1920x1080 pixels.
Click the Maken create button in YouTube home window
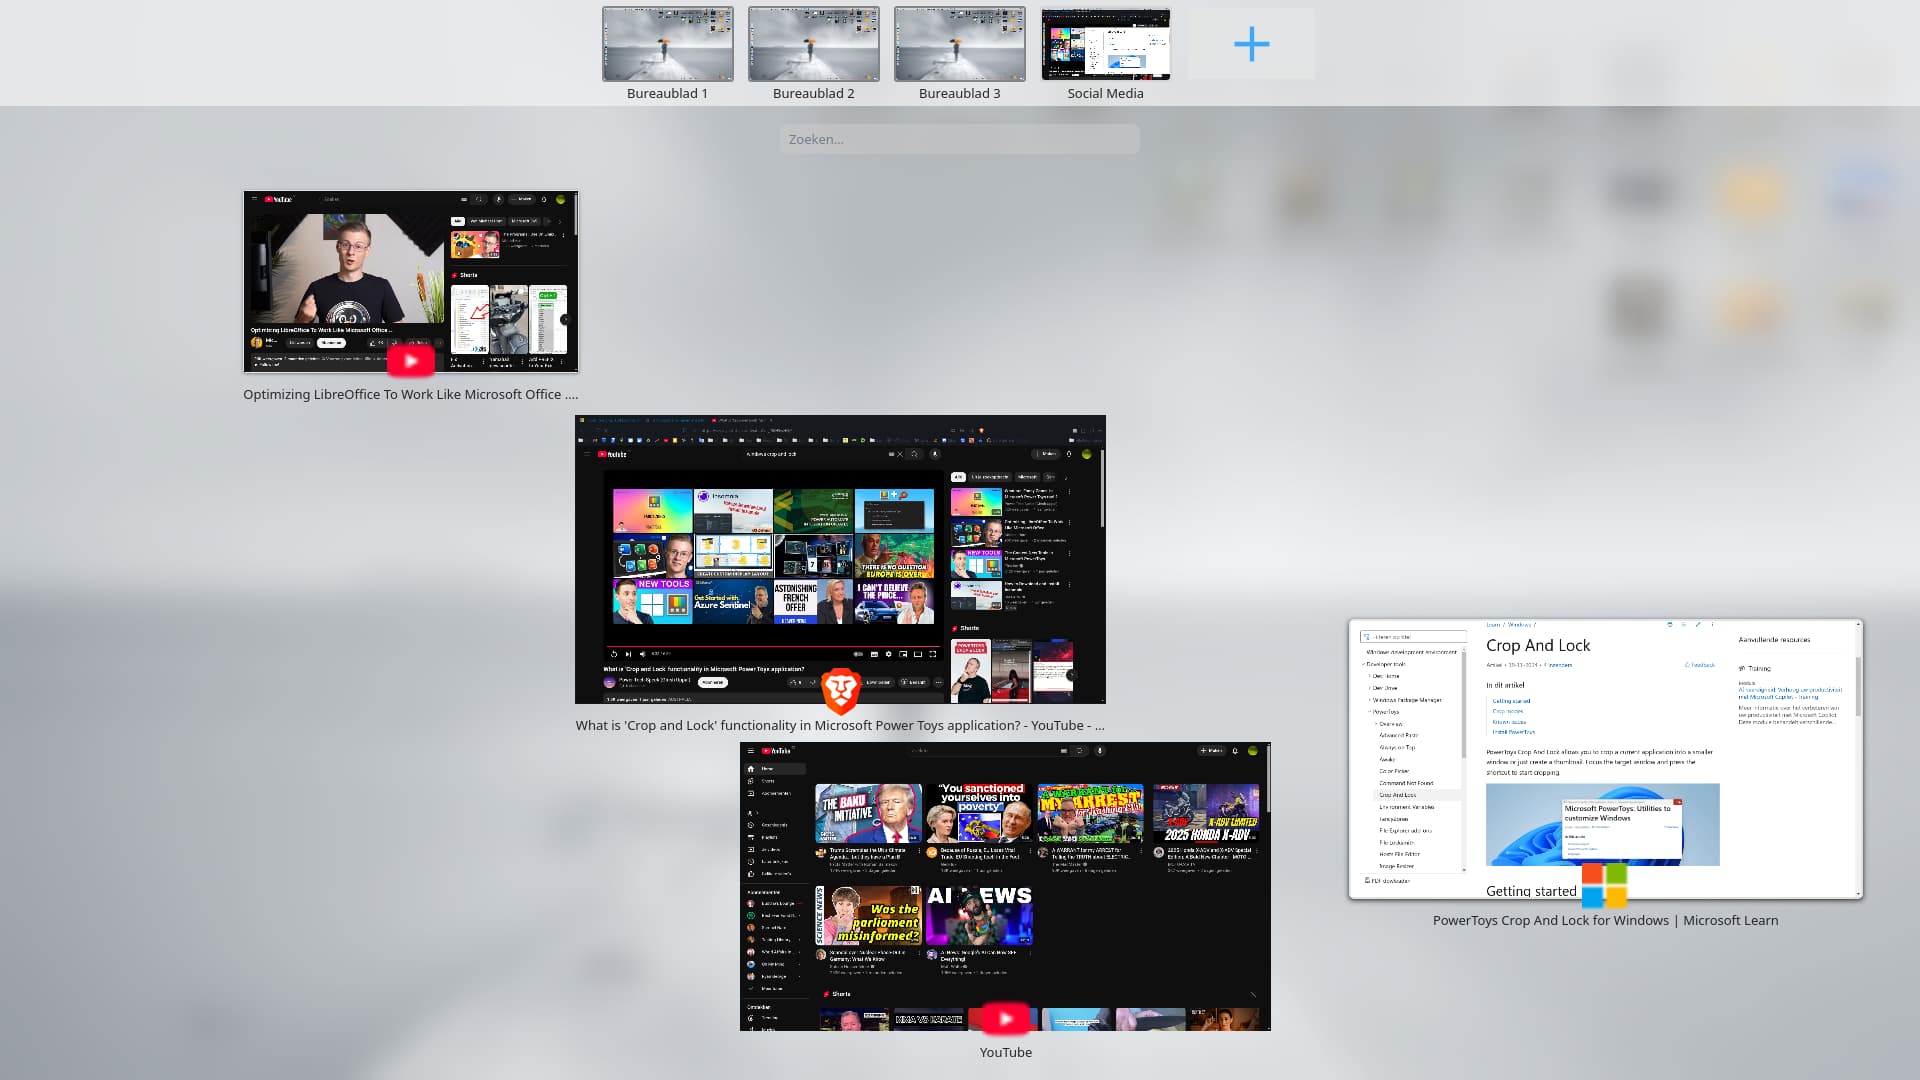coord(1211,750)
